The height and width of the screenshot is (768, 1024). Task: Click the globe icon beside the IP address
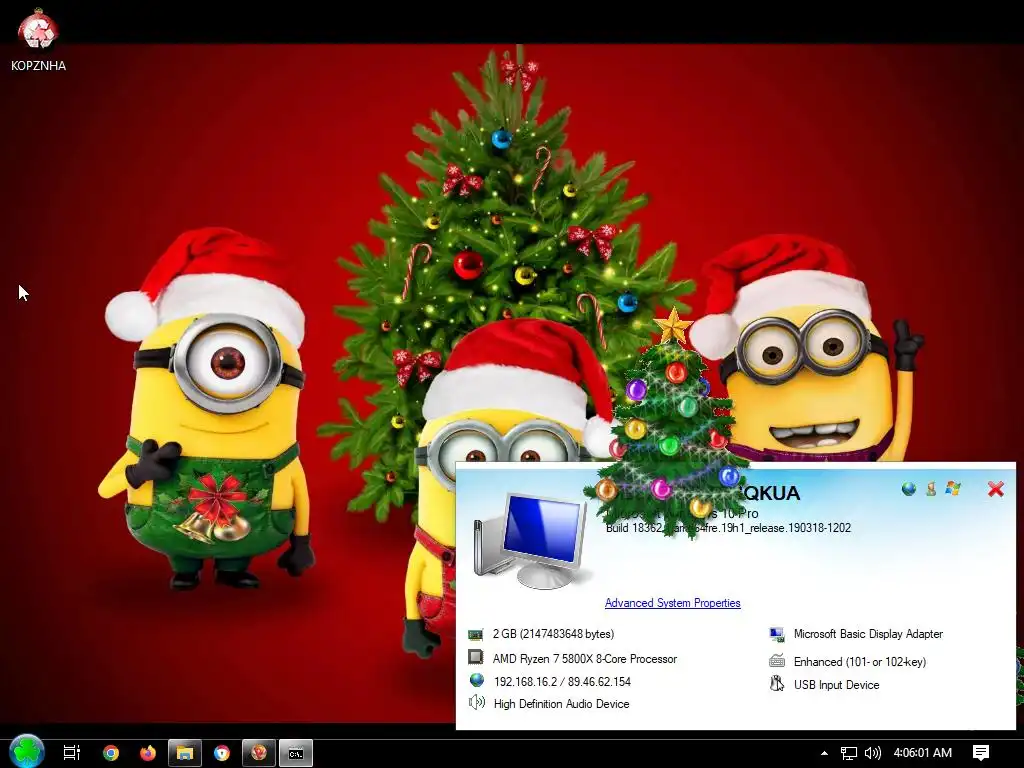click(477, 680)
